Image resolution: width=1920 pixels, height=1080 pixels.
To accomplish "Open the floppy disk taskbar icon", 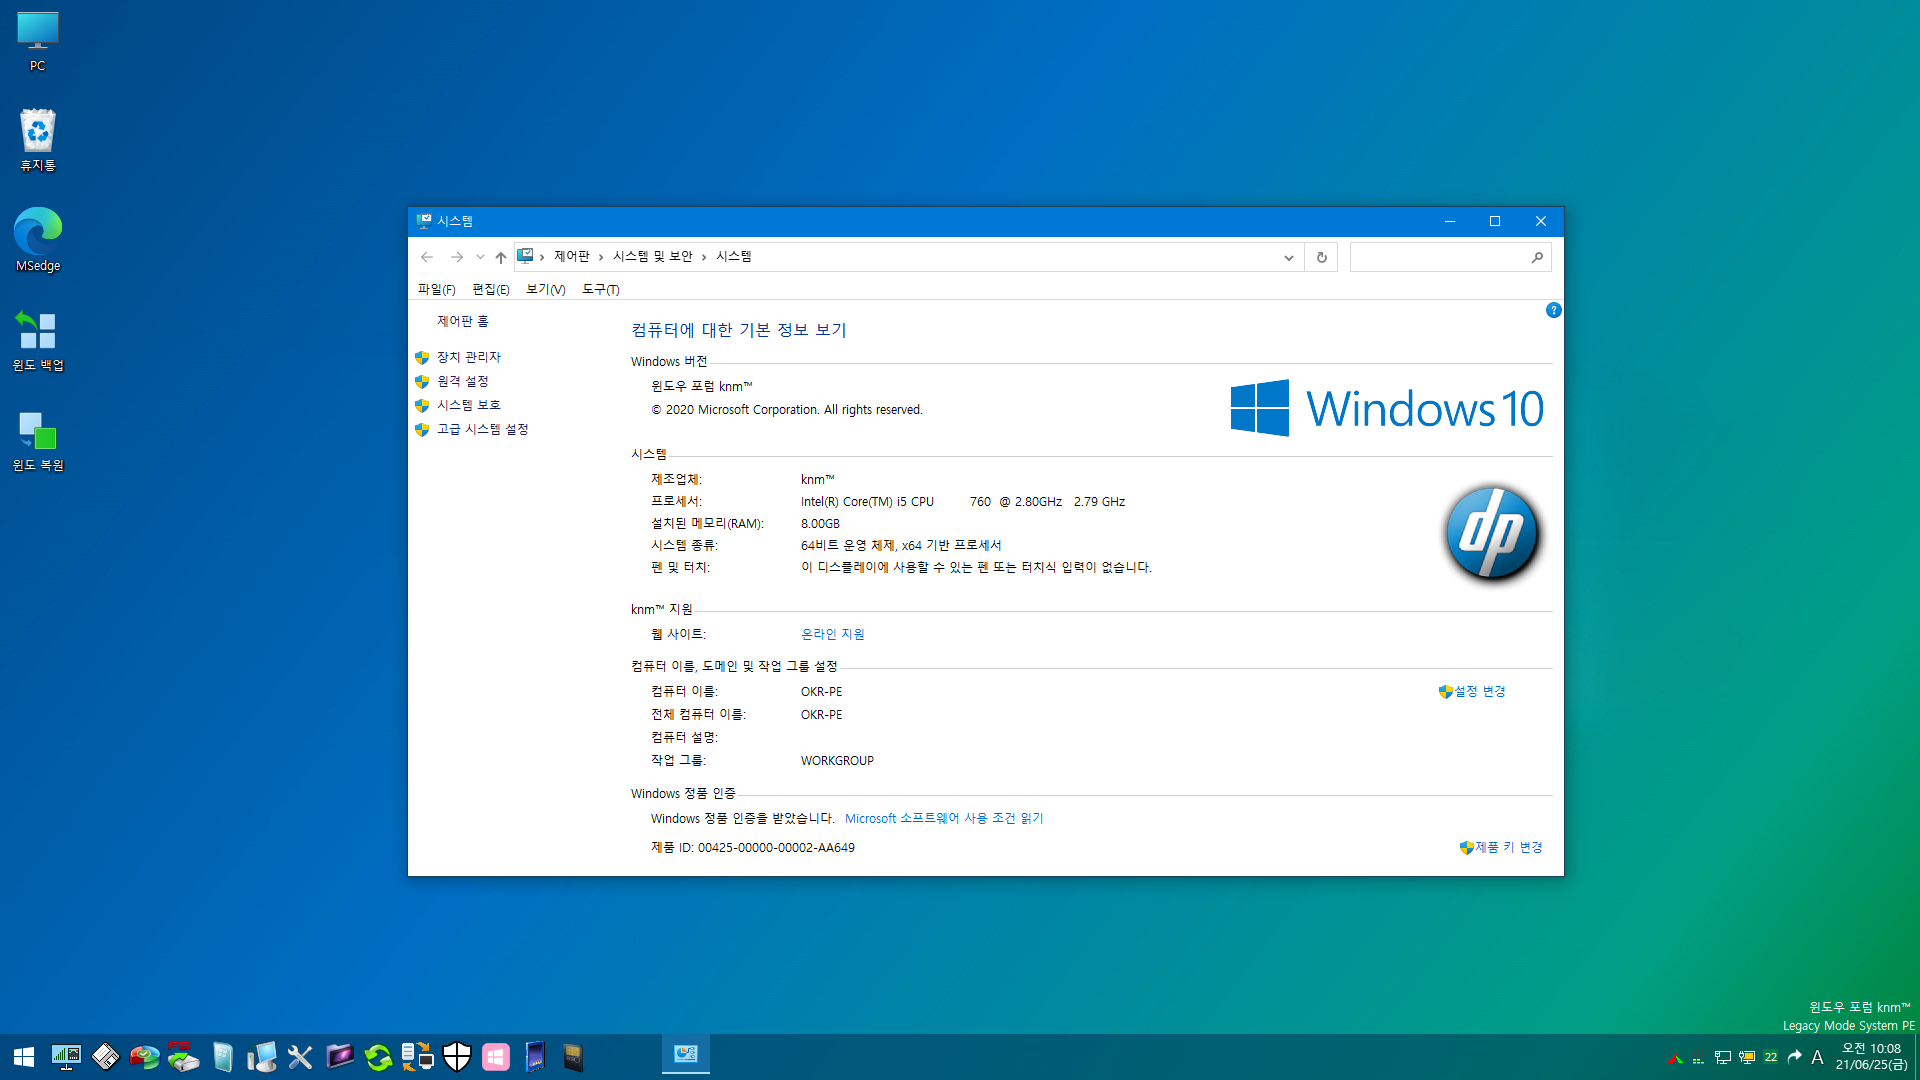I will pos(105,1057).
